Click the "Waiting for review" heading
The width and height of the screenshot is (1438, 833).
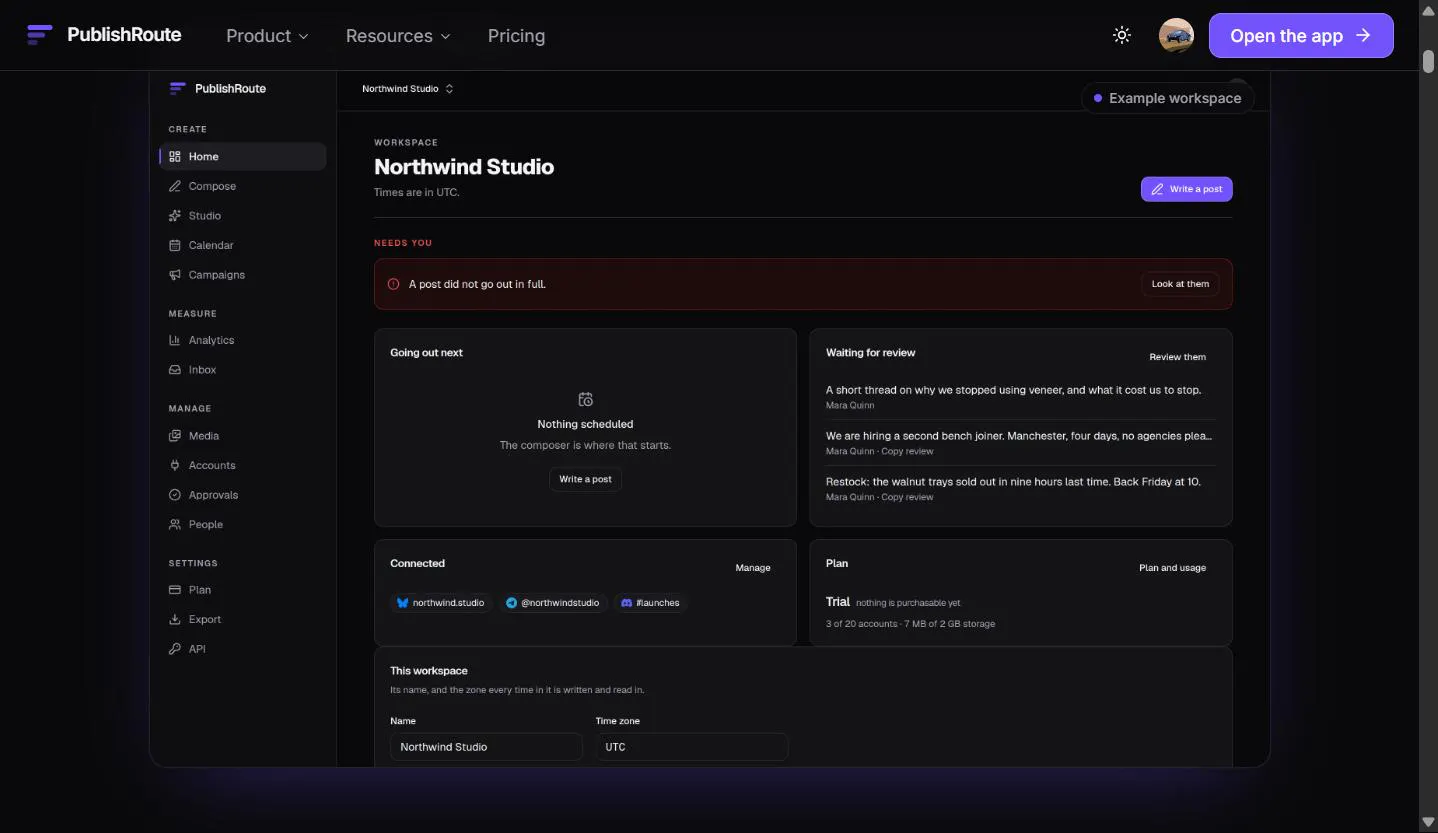click(870, 353)
